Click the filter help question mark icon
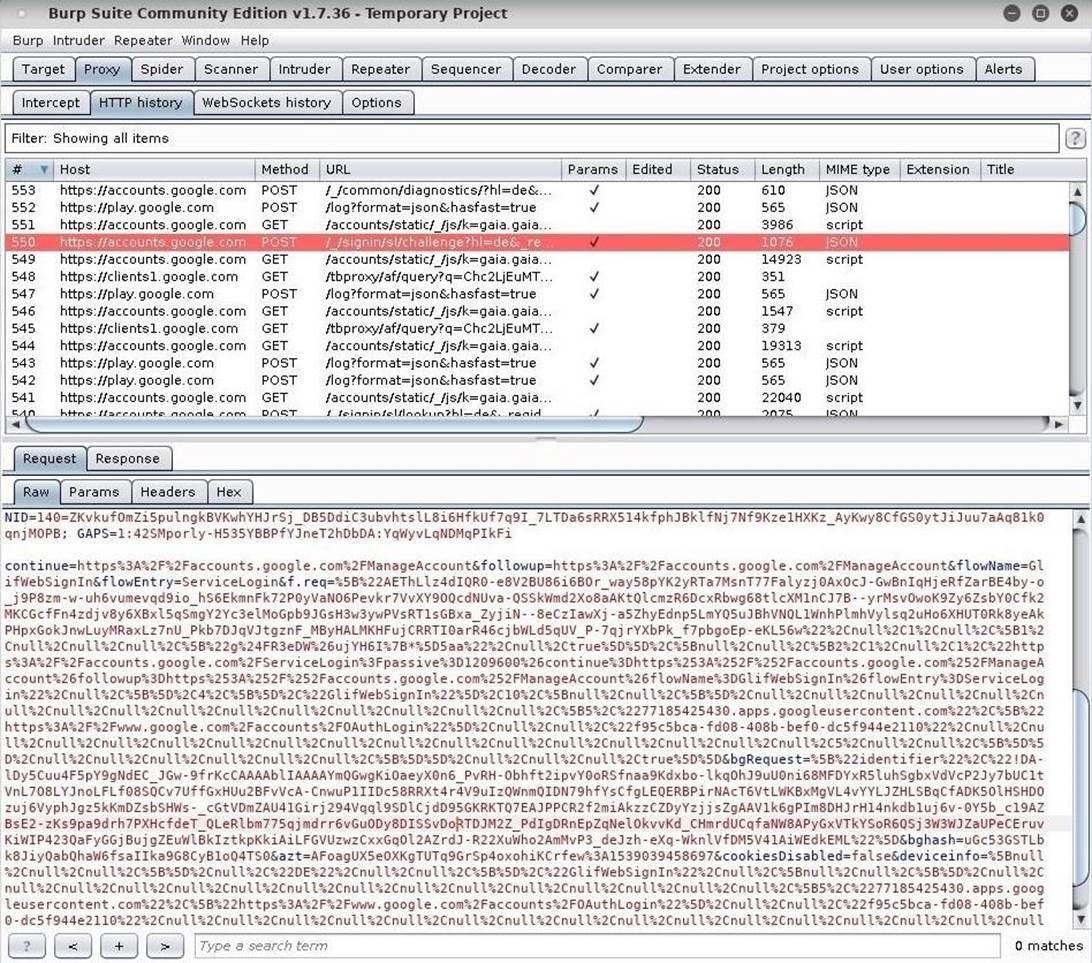1092x963 pixels. [x=1075, y=139]
